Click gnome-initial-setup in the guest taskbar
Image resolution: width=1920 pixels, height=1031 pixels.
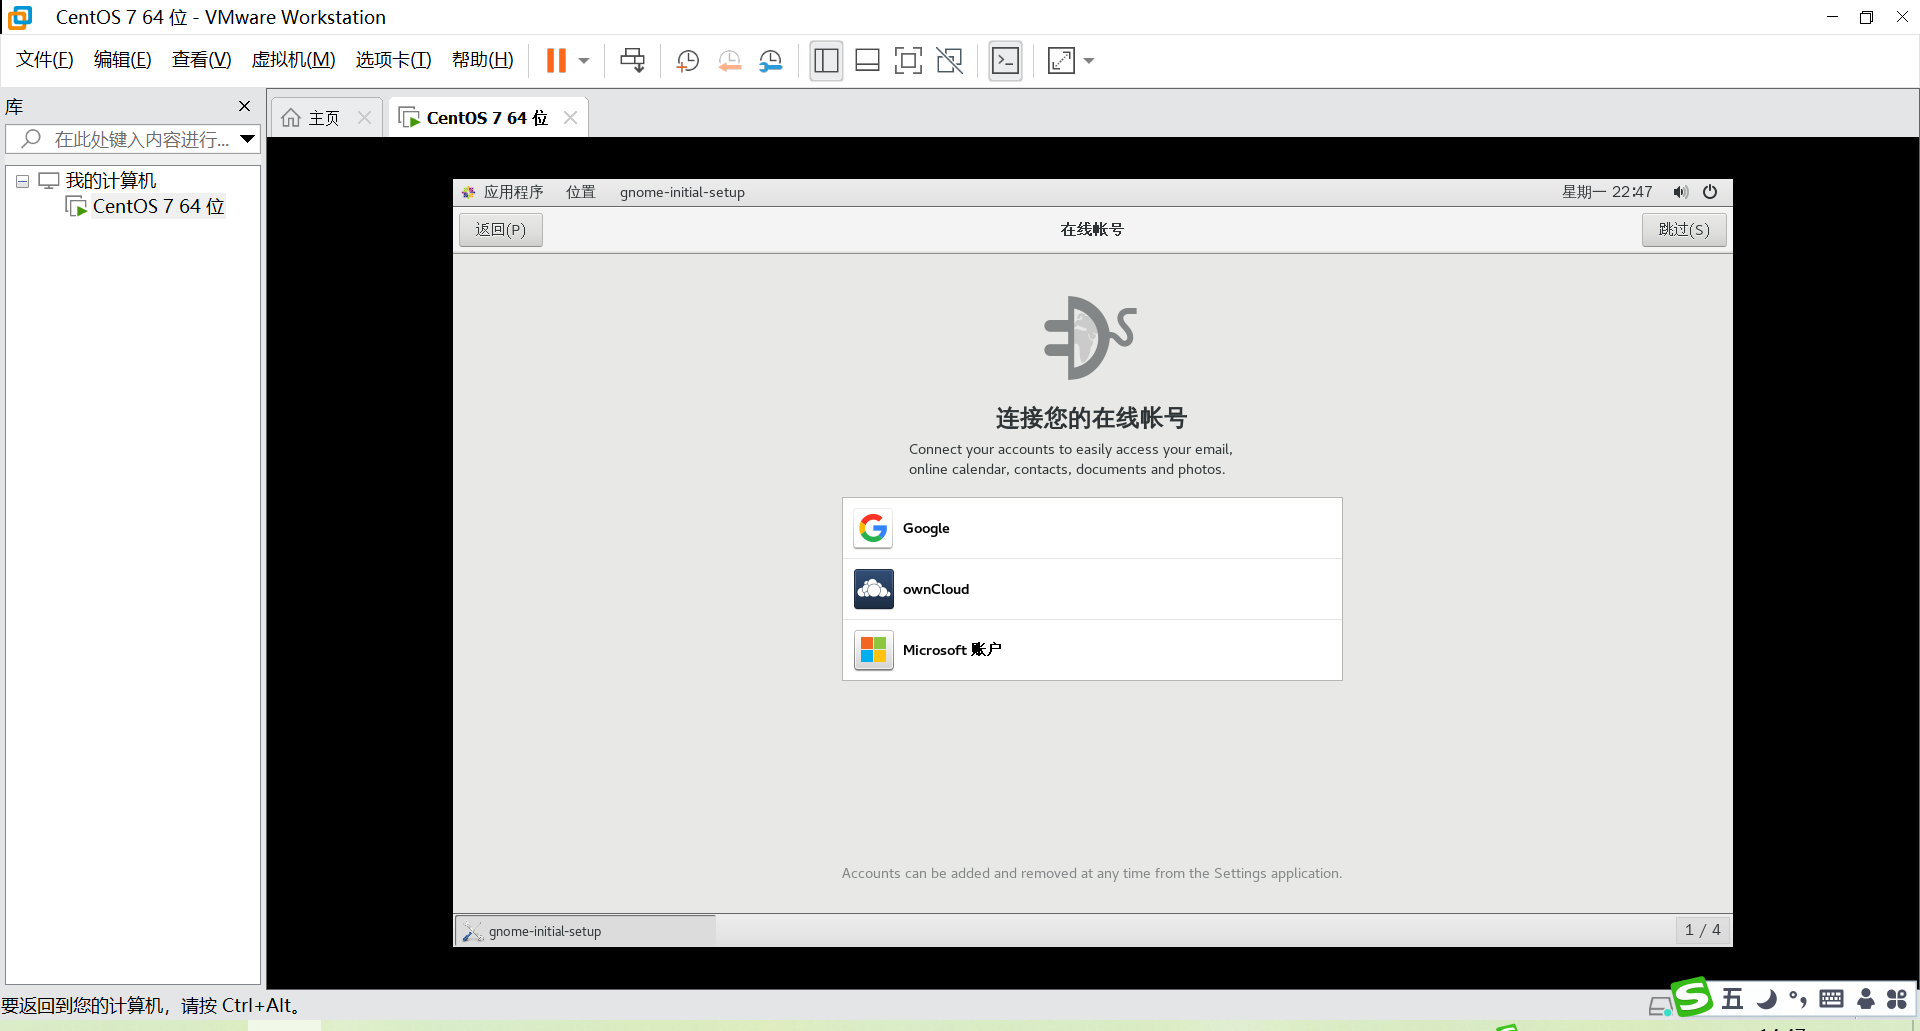pos(586,931)
